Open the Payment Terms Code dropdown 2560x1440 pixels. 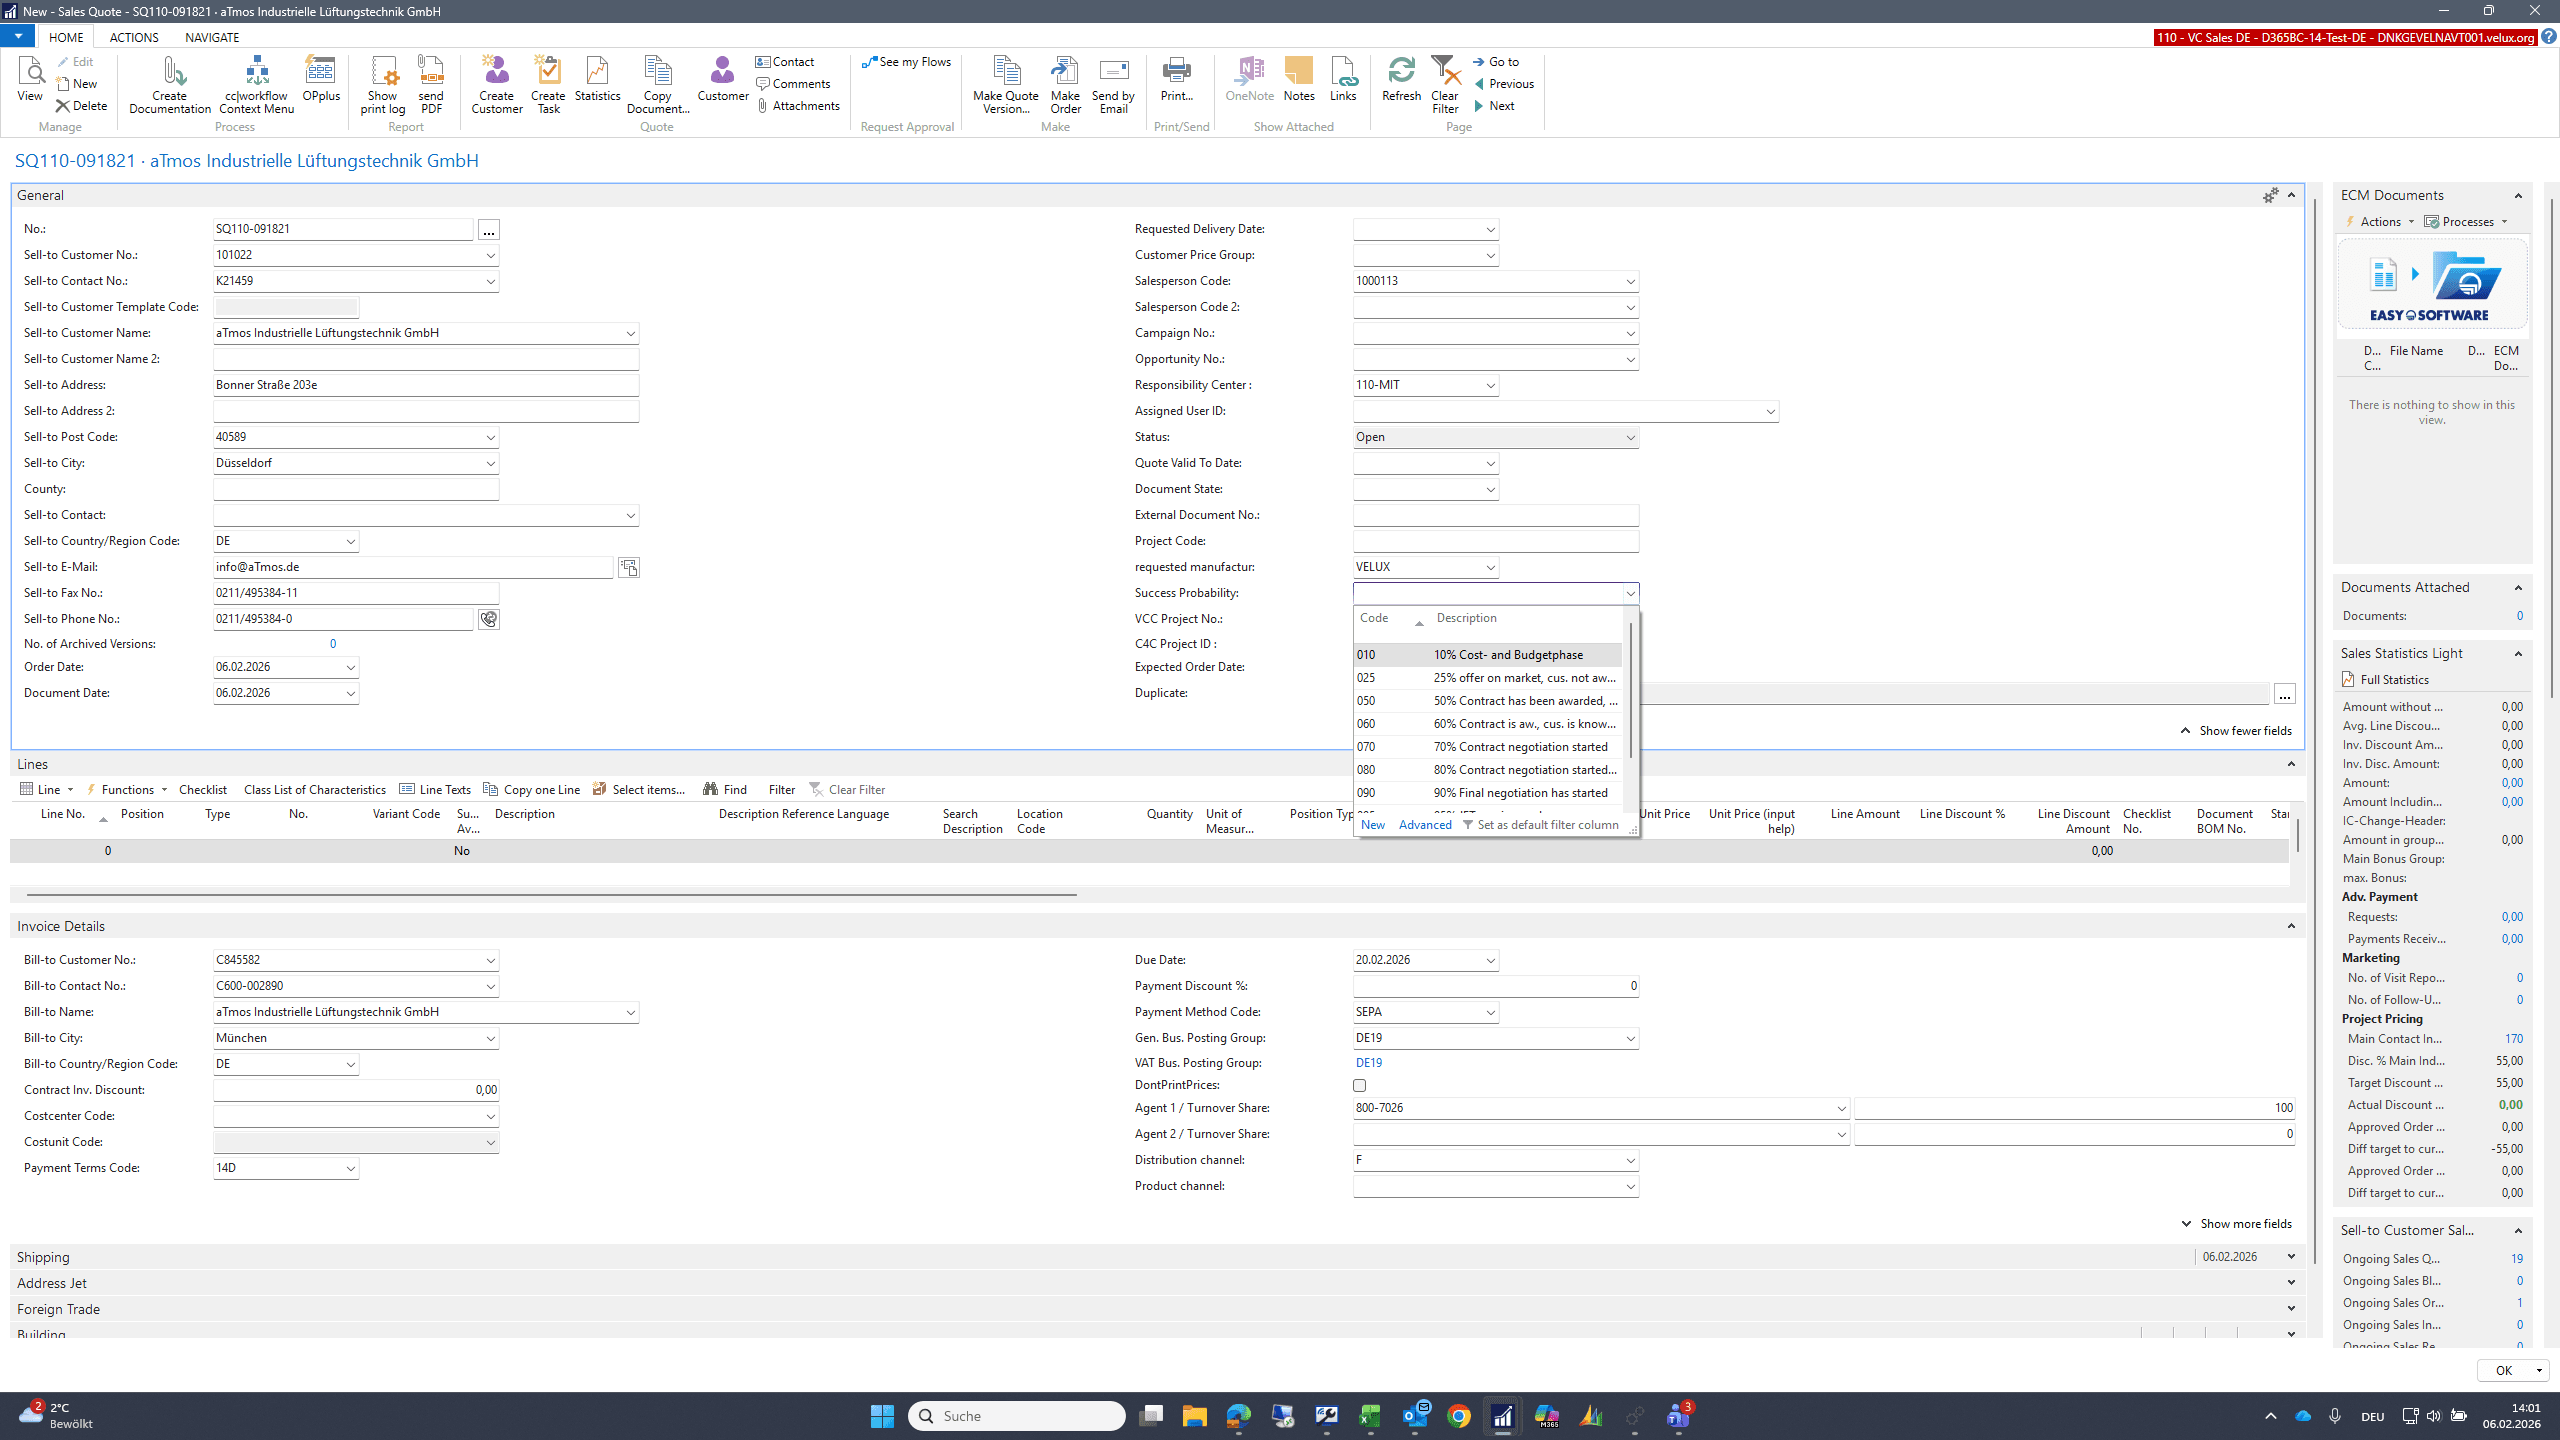click(x=350, y=1168)
